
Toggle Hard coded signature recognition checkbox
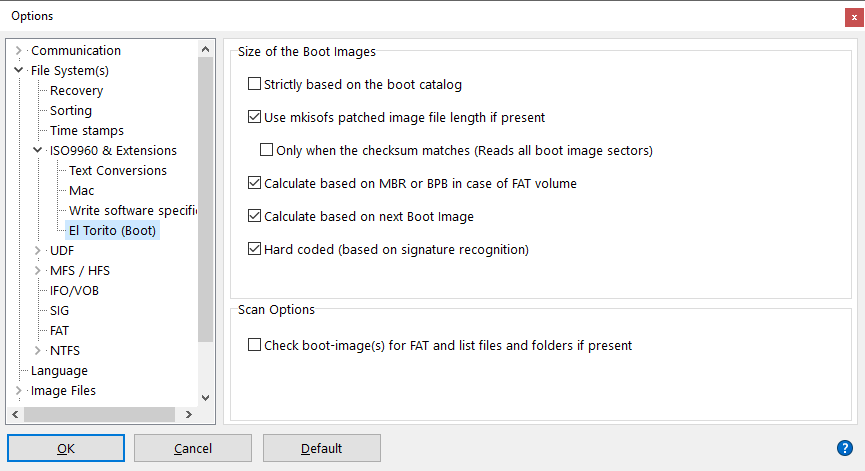(x=254, y=249)
